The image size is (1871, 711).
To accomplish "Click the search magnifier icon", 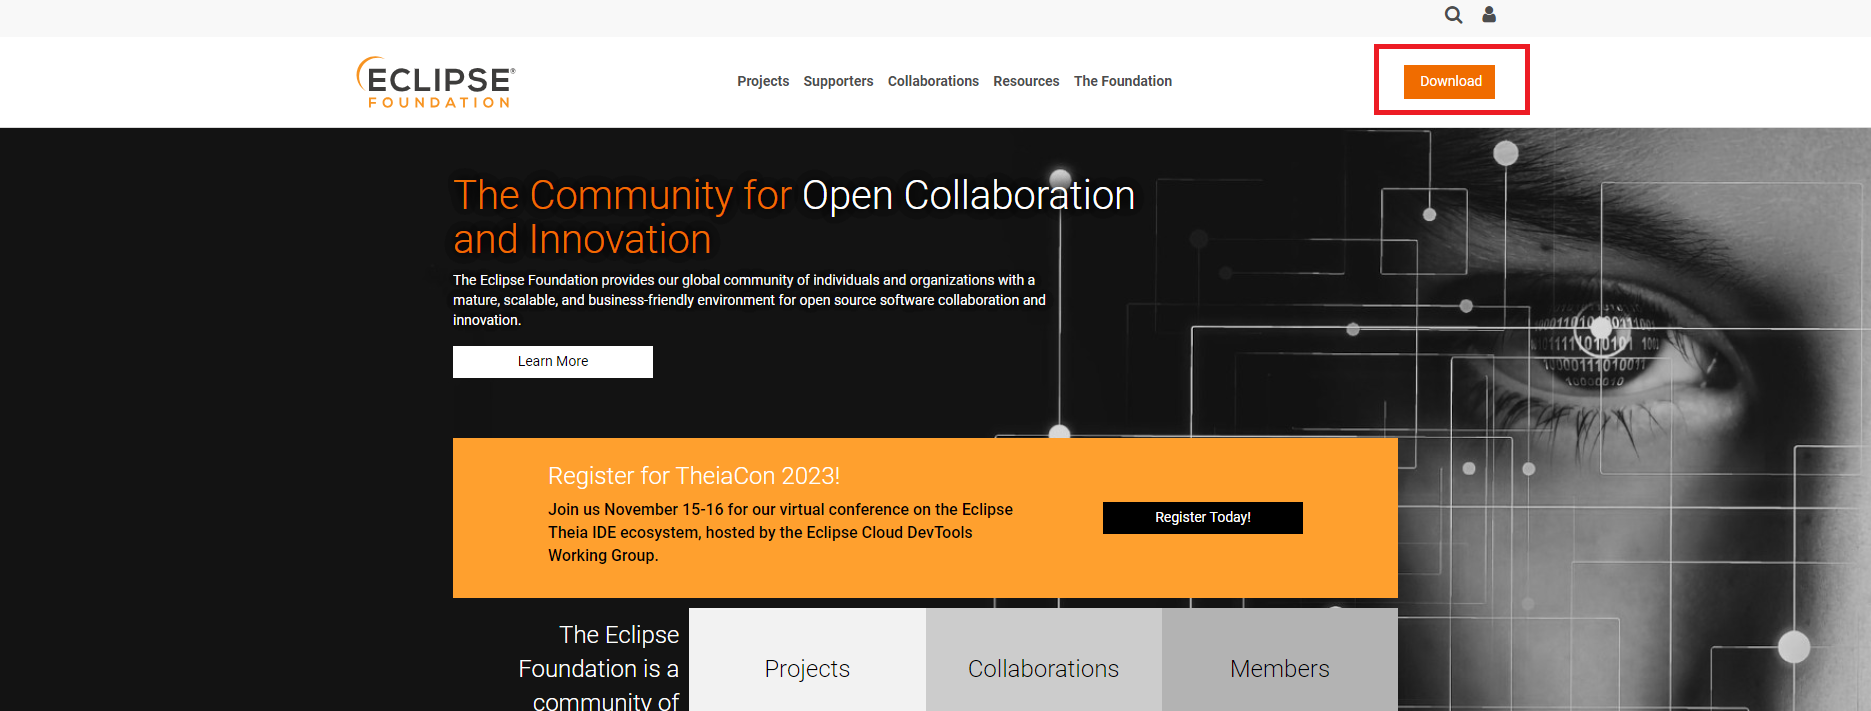I will [1453, 15].
